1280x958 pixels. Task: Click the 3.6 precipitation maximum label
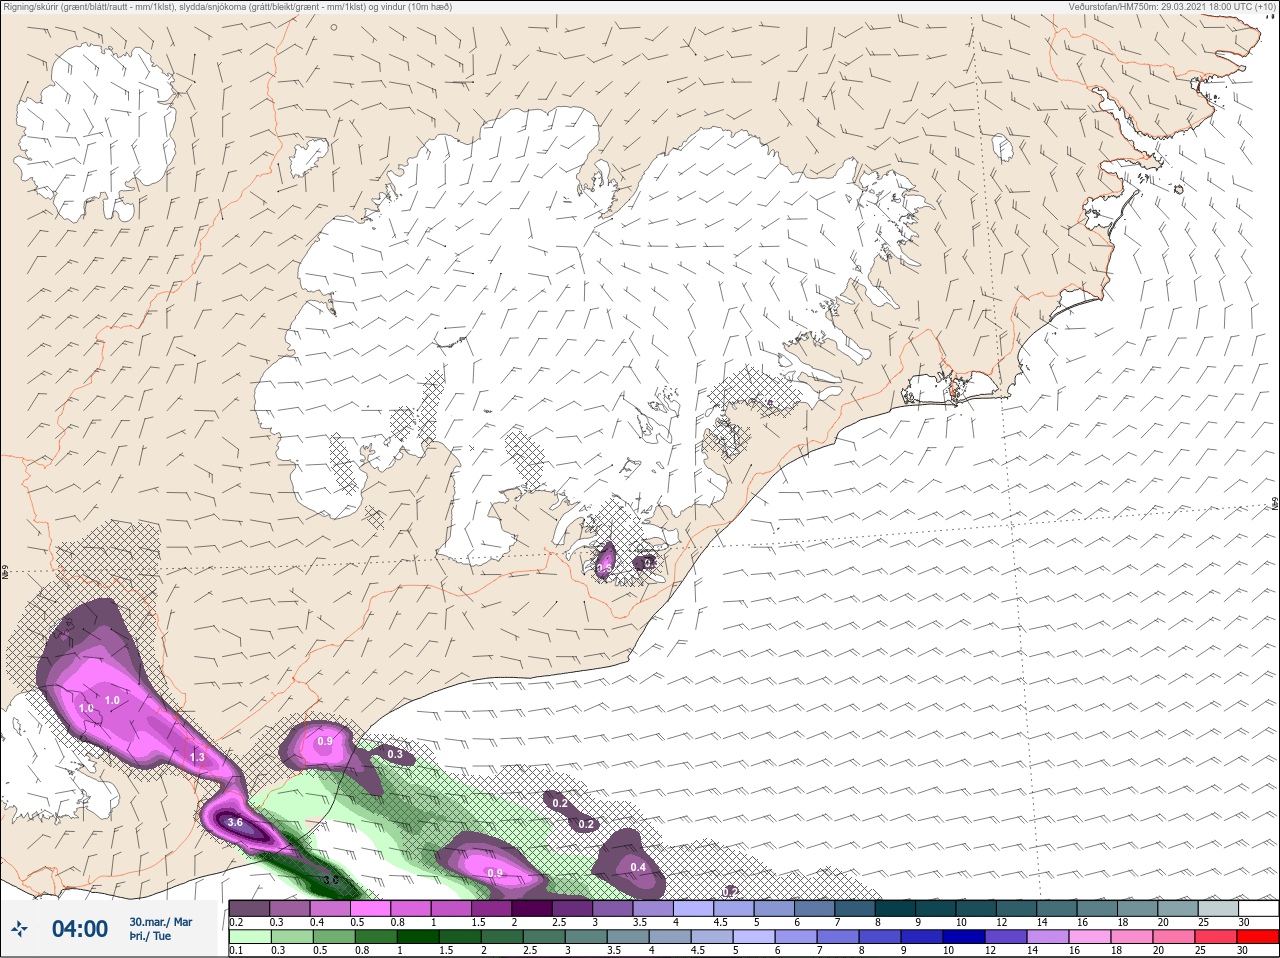[x=236, y=822]
